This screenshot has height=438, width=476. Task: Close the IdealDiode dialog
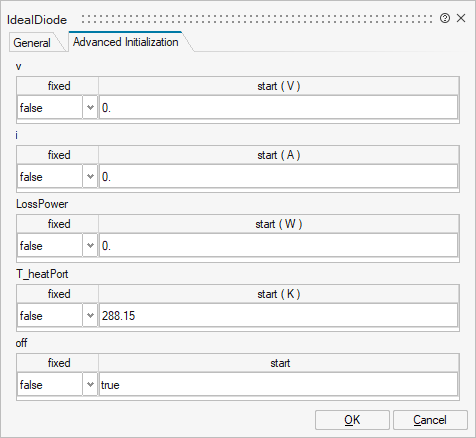461,18
